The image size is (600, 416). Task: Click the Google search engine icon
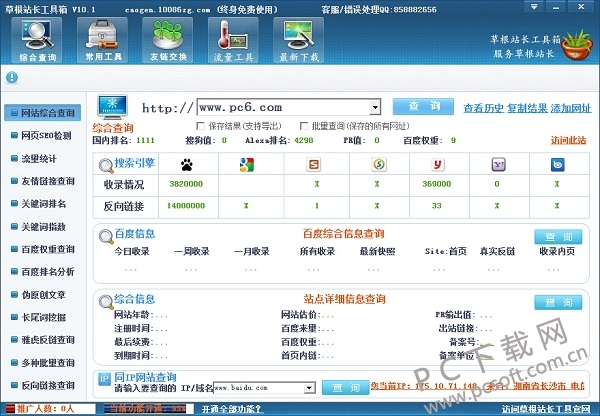click(247, 165)
